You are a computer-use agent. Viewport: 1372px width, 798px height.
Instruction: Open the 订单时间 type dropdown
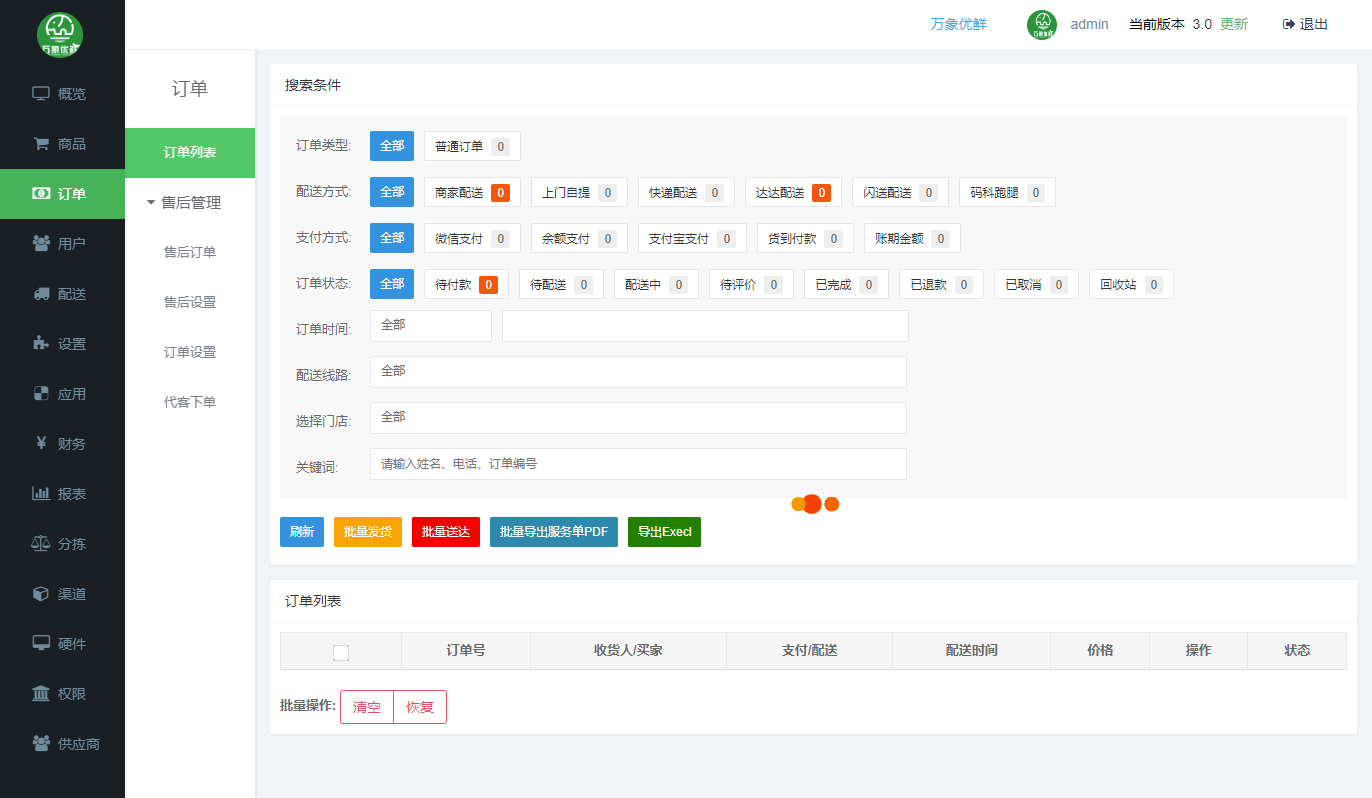430,326
